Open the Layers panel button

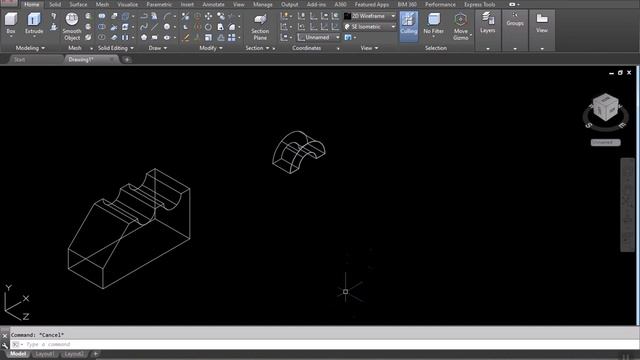coord(487,23)
